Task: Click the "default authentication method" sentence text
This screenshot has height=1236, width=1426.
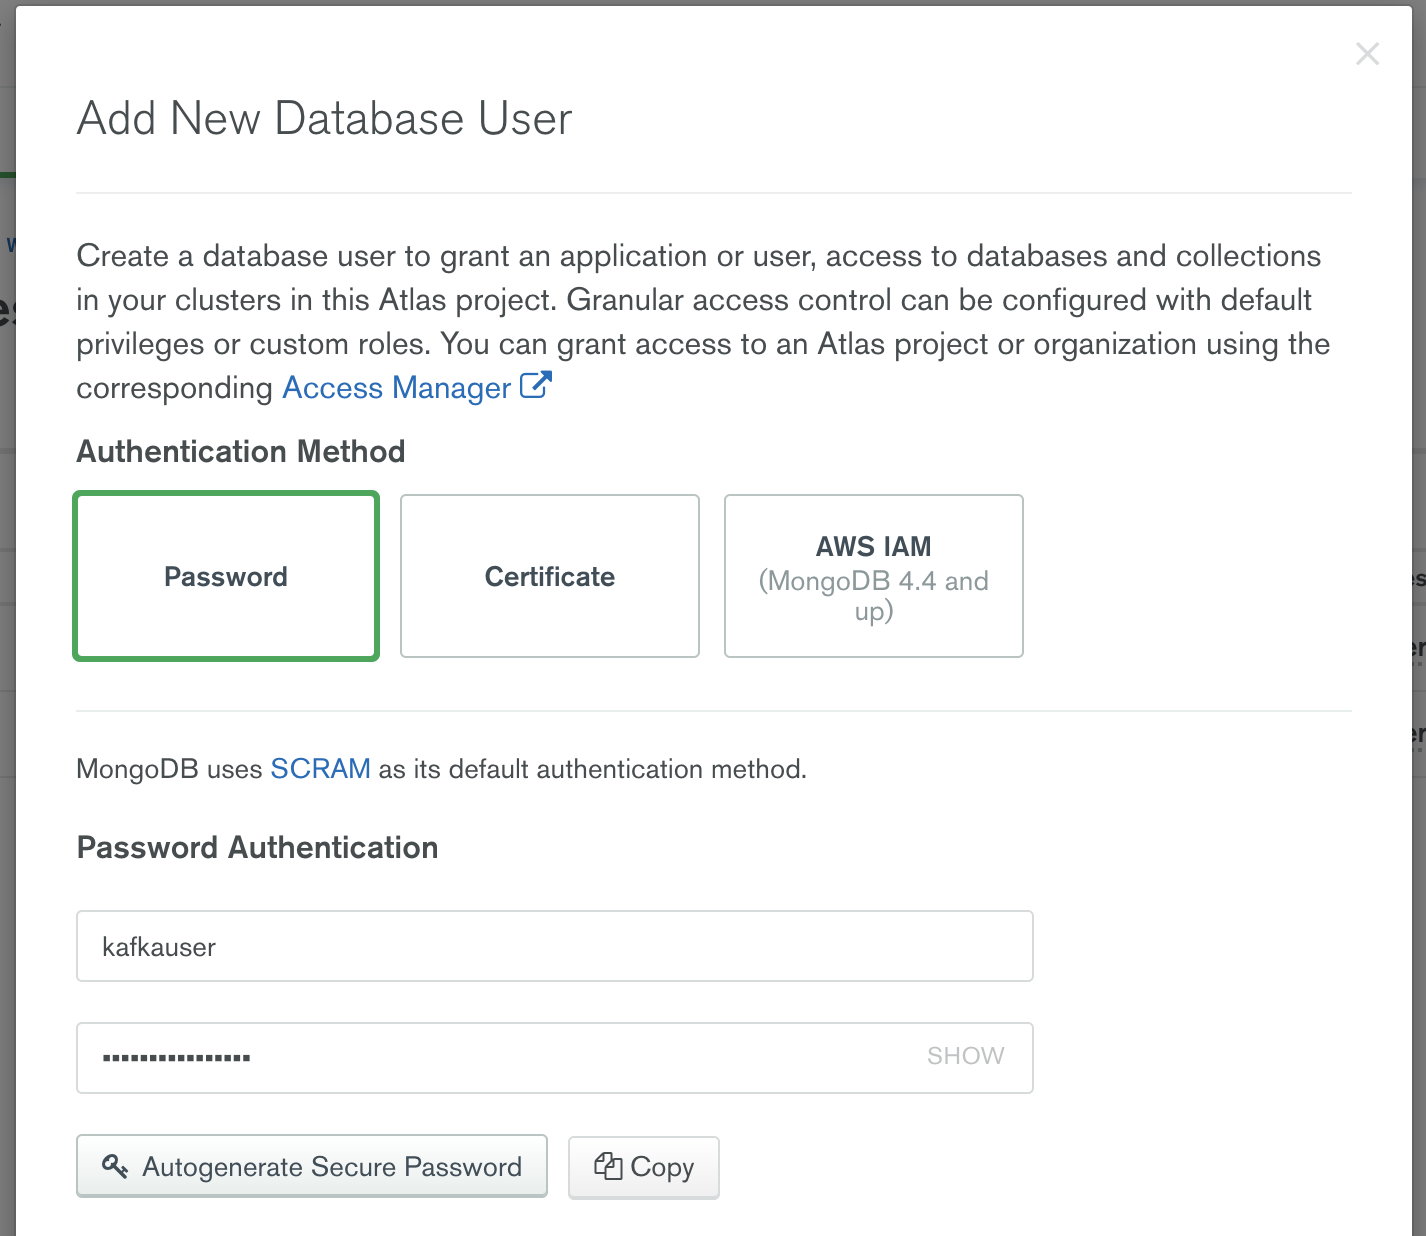Action: (592, 770)
